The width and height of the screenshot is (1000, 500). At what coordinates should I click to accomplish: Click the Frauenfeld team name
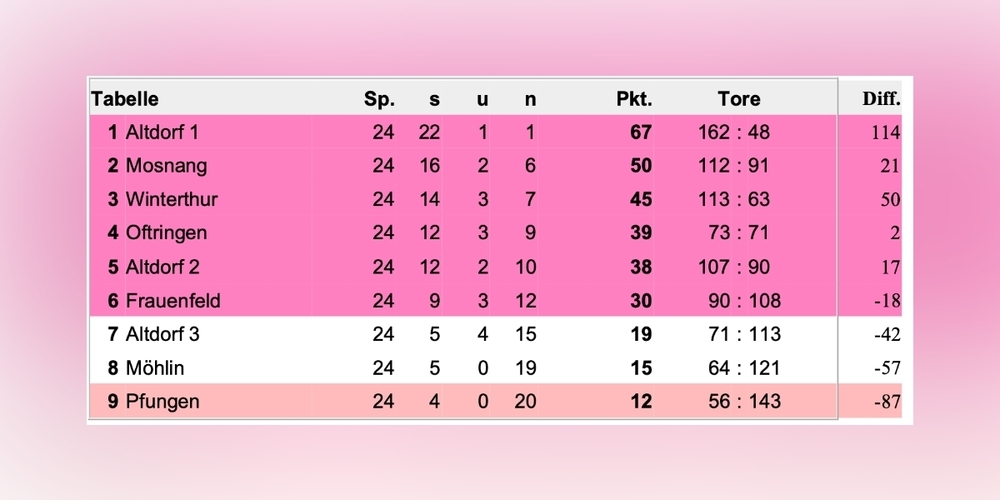click(x=173, y=300)
